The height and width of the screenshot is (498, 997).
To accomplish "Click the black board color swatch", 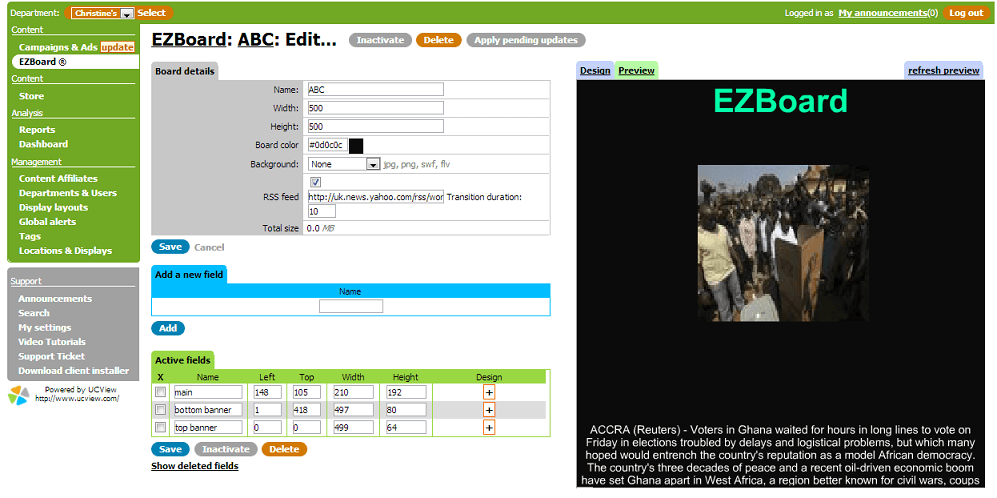I will [x=356, y=146].
